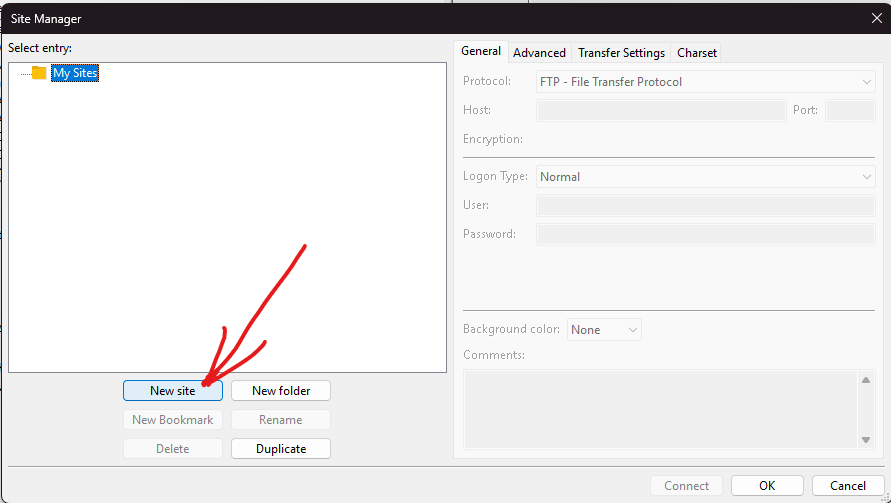This screenshot has height=503, width=891.
Task: Select the My Sites tree entry
Action: (75, 73)
